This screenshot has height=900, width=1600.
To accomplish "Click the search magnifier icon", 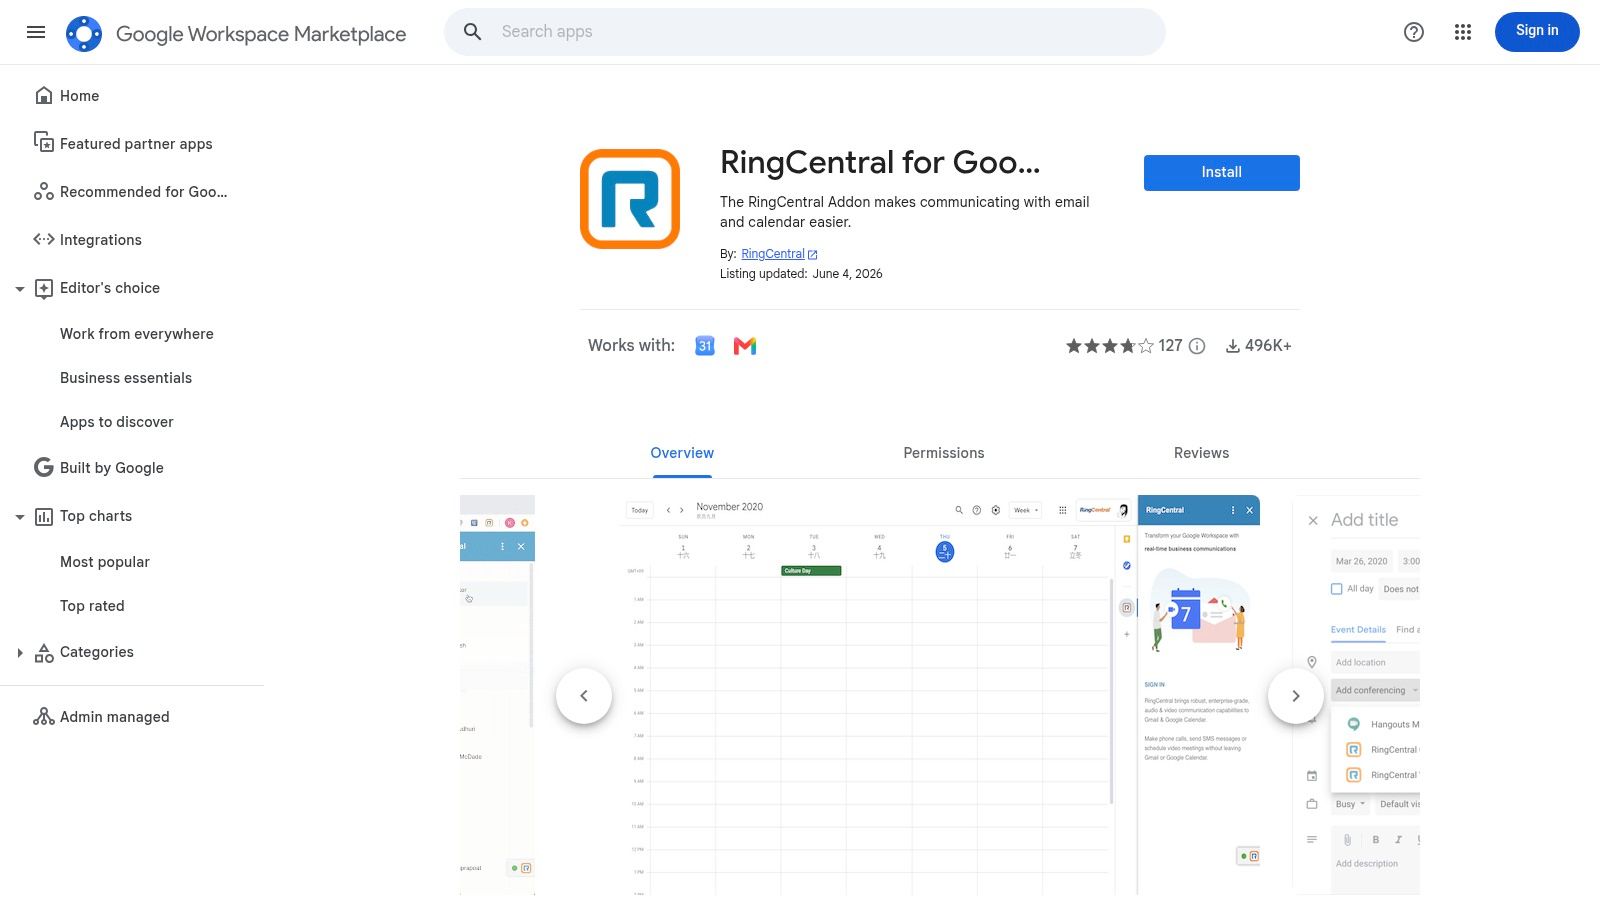I will [x=473, y=32].
